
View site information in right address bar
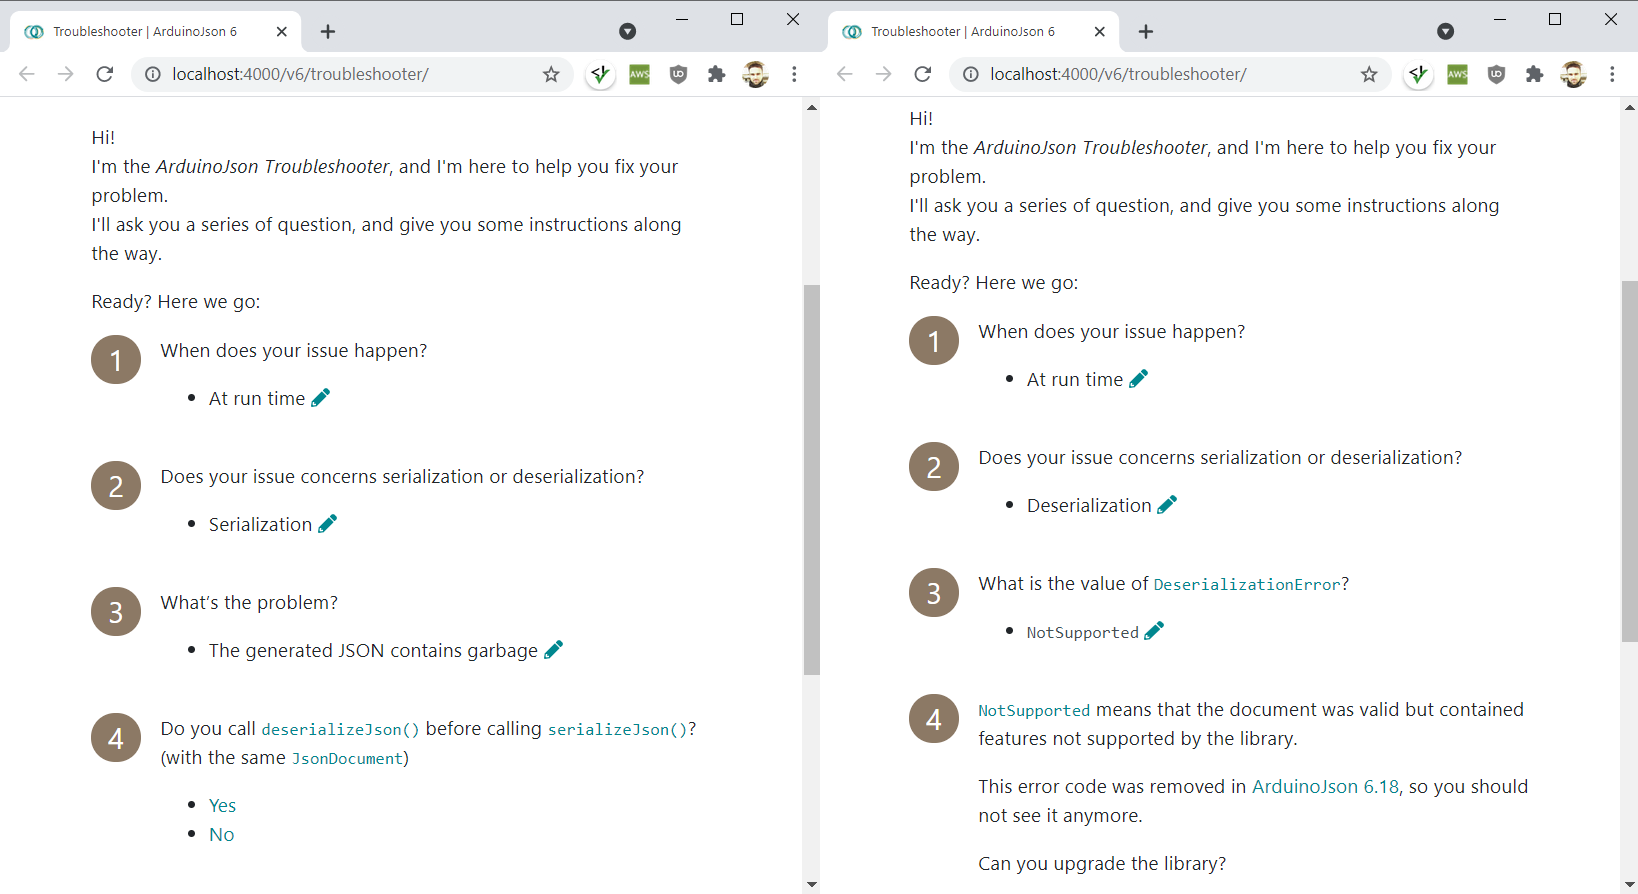971,74
